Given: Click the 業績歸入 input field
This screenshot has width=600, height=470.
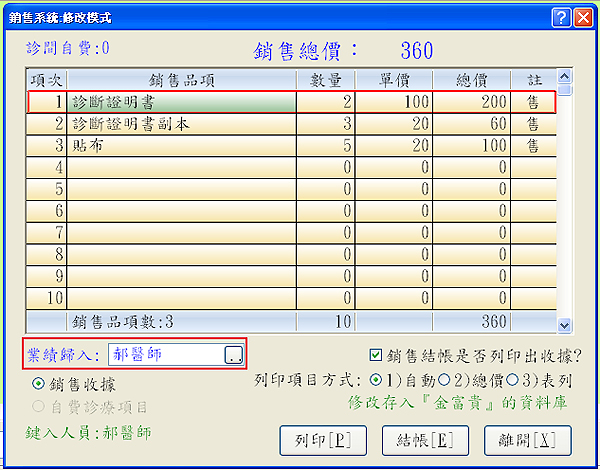Looking at the screenshot, I should click(x=165, y=354).
